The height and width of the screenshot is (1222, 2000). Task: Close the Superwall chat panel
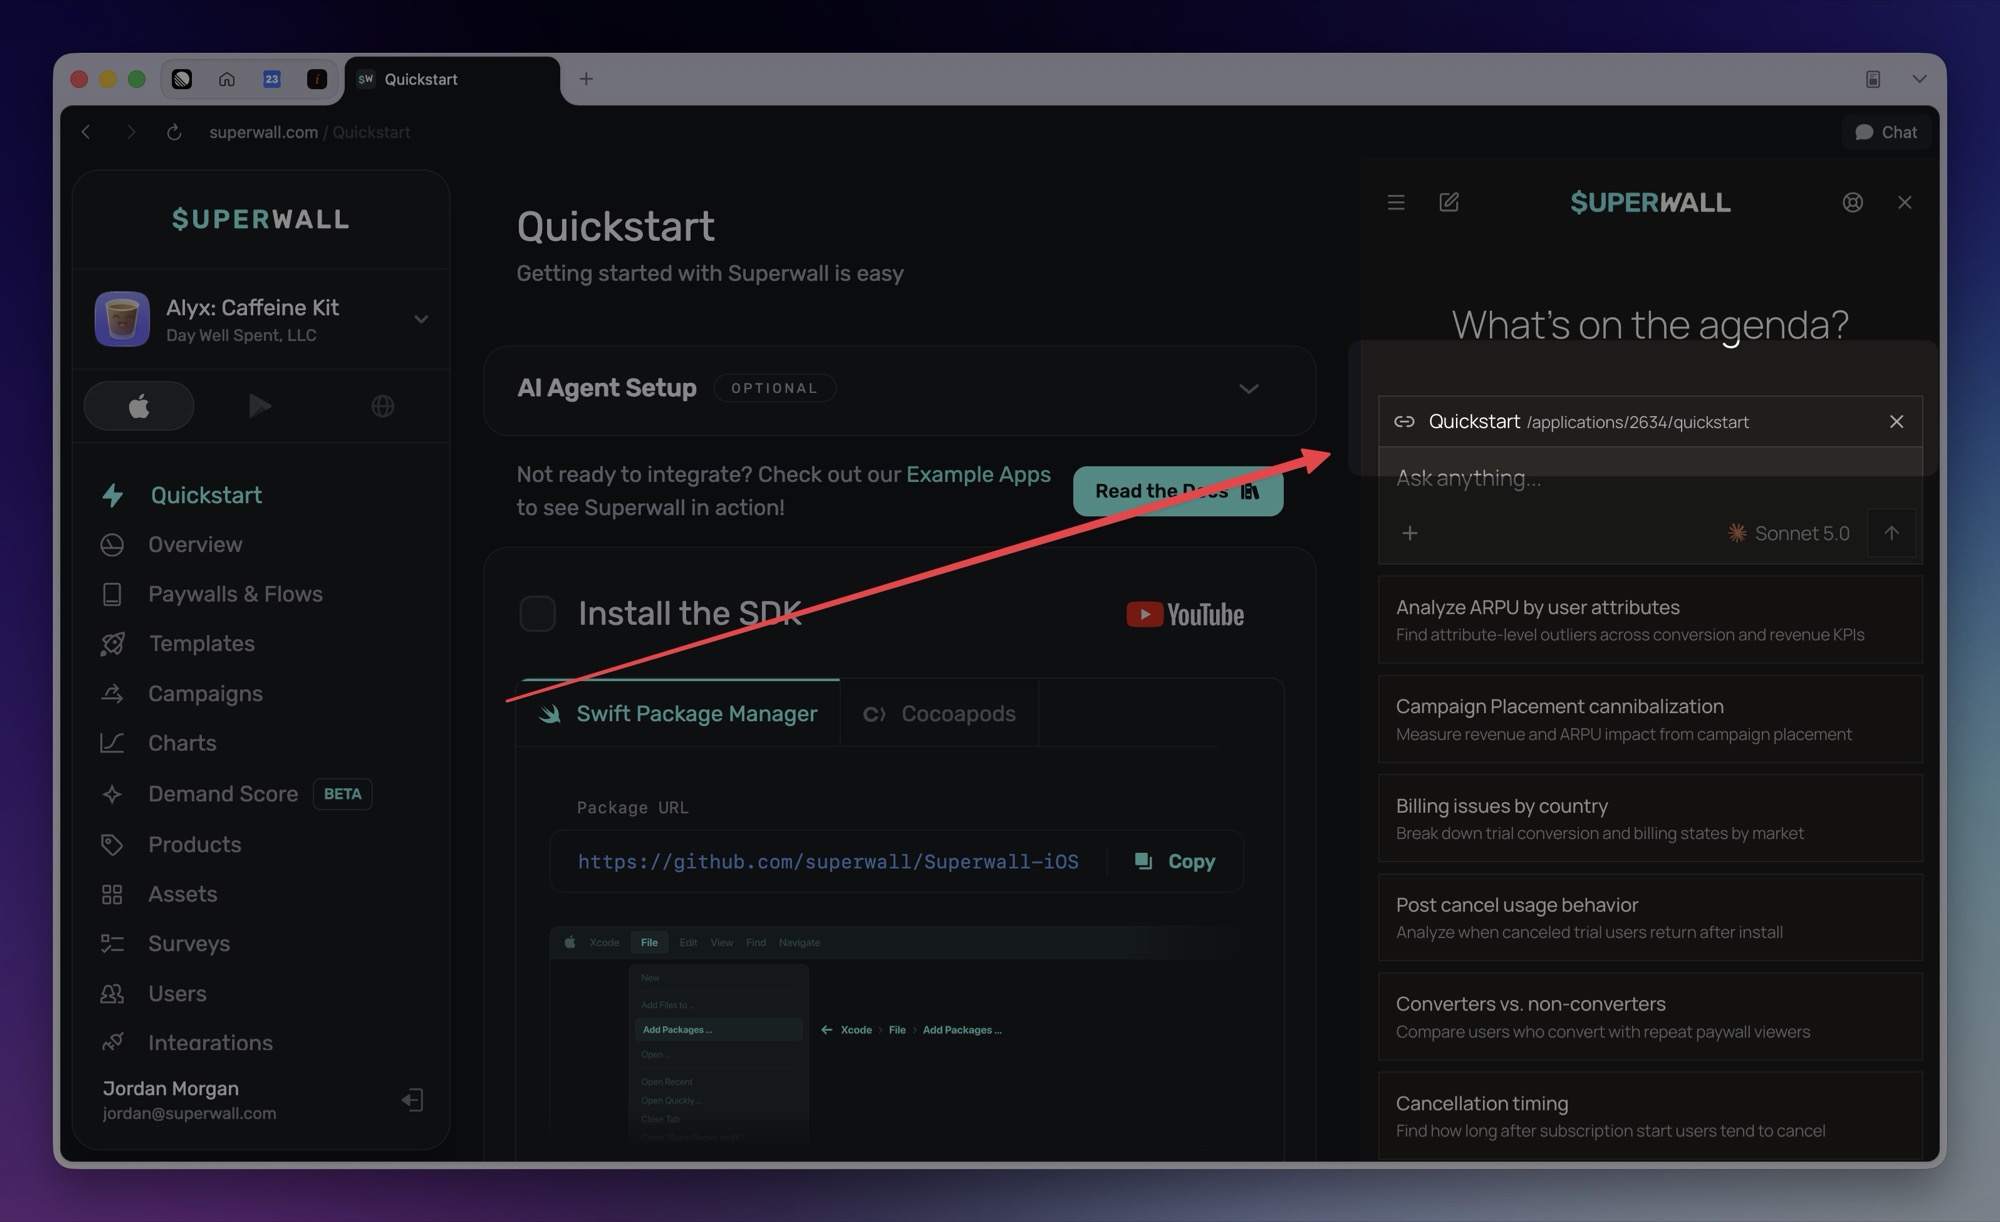pos(1904,203)
